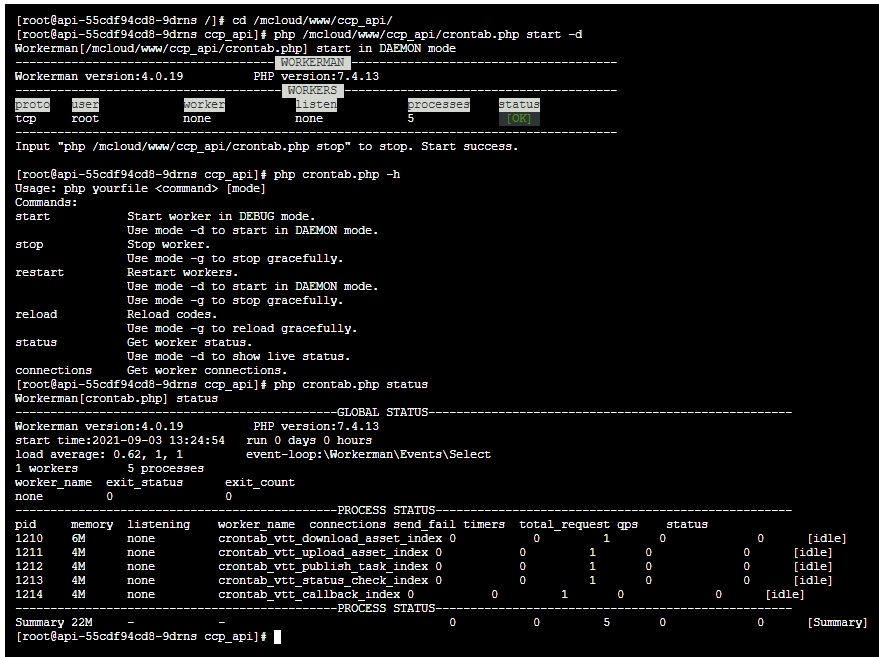Image resolution: width=879 pixels, height=657 pixels.
Task: Click the highlighted WORKERMAN banner label
Action: 314,62
